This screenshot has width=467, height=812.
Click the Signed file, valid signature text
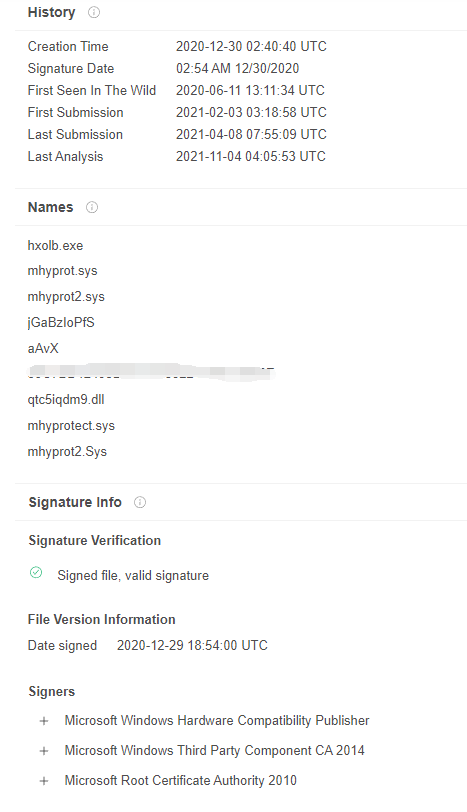coord(133,576)
